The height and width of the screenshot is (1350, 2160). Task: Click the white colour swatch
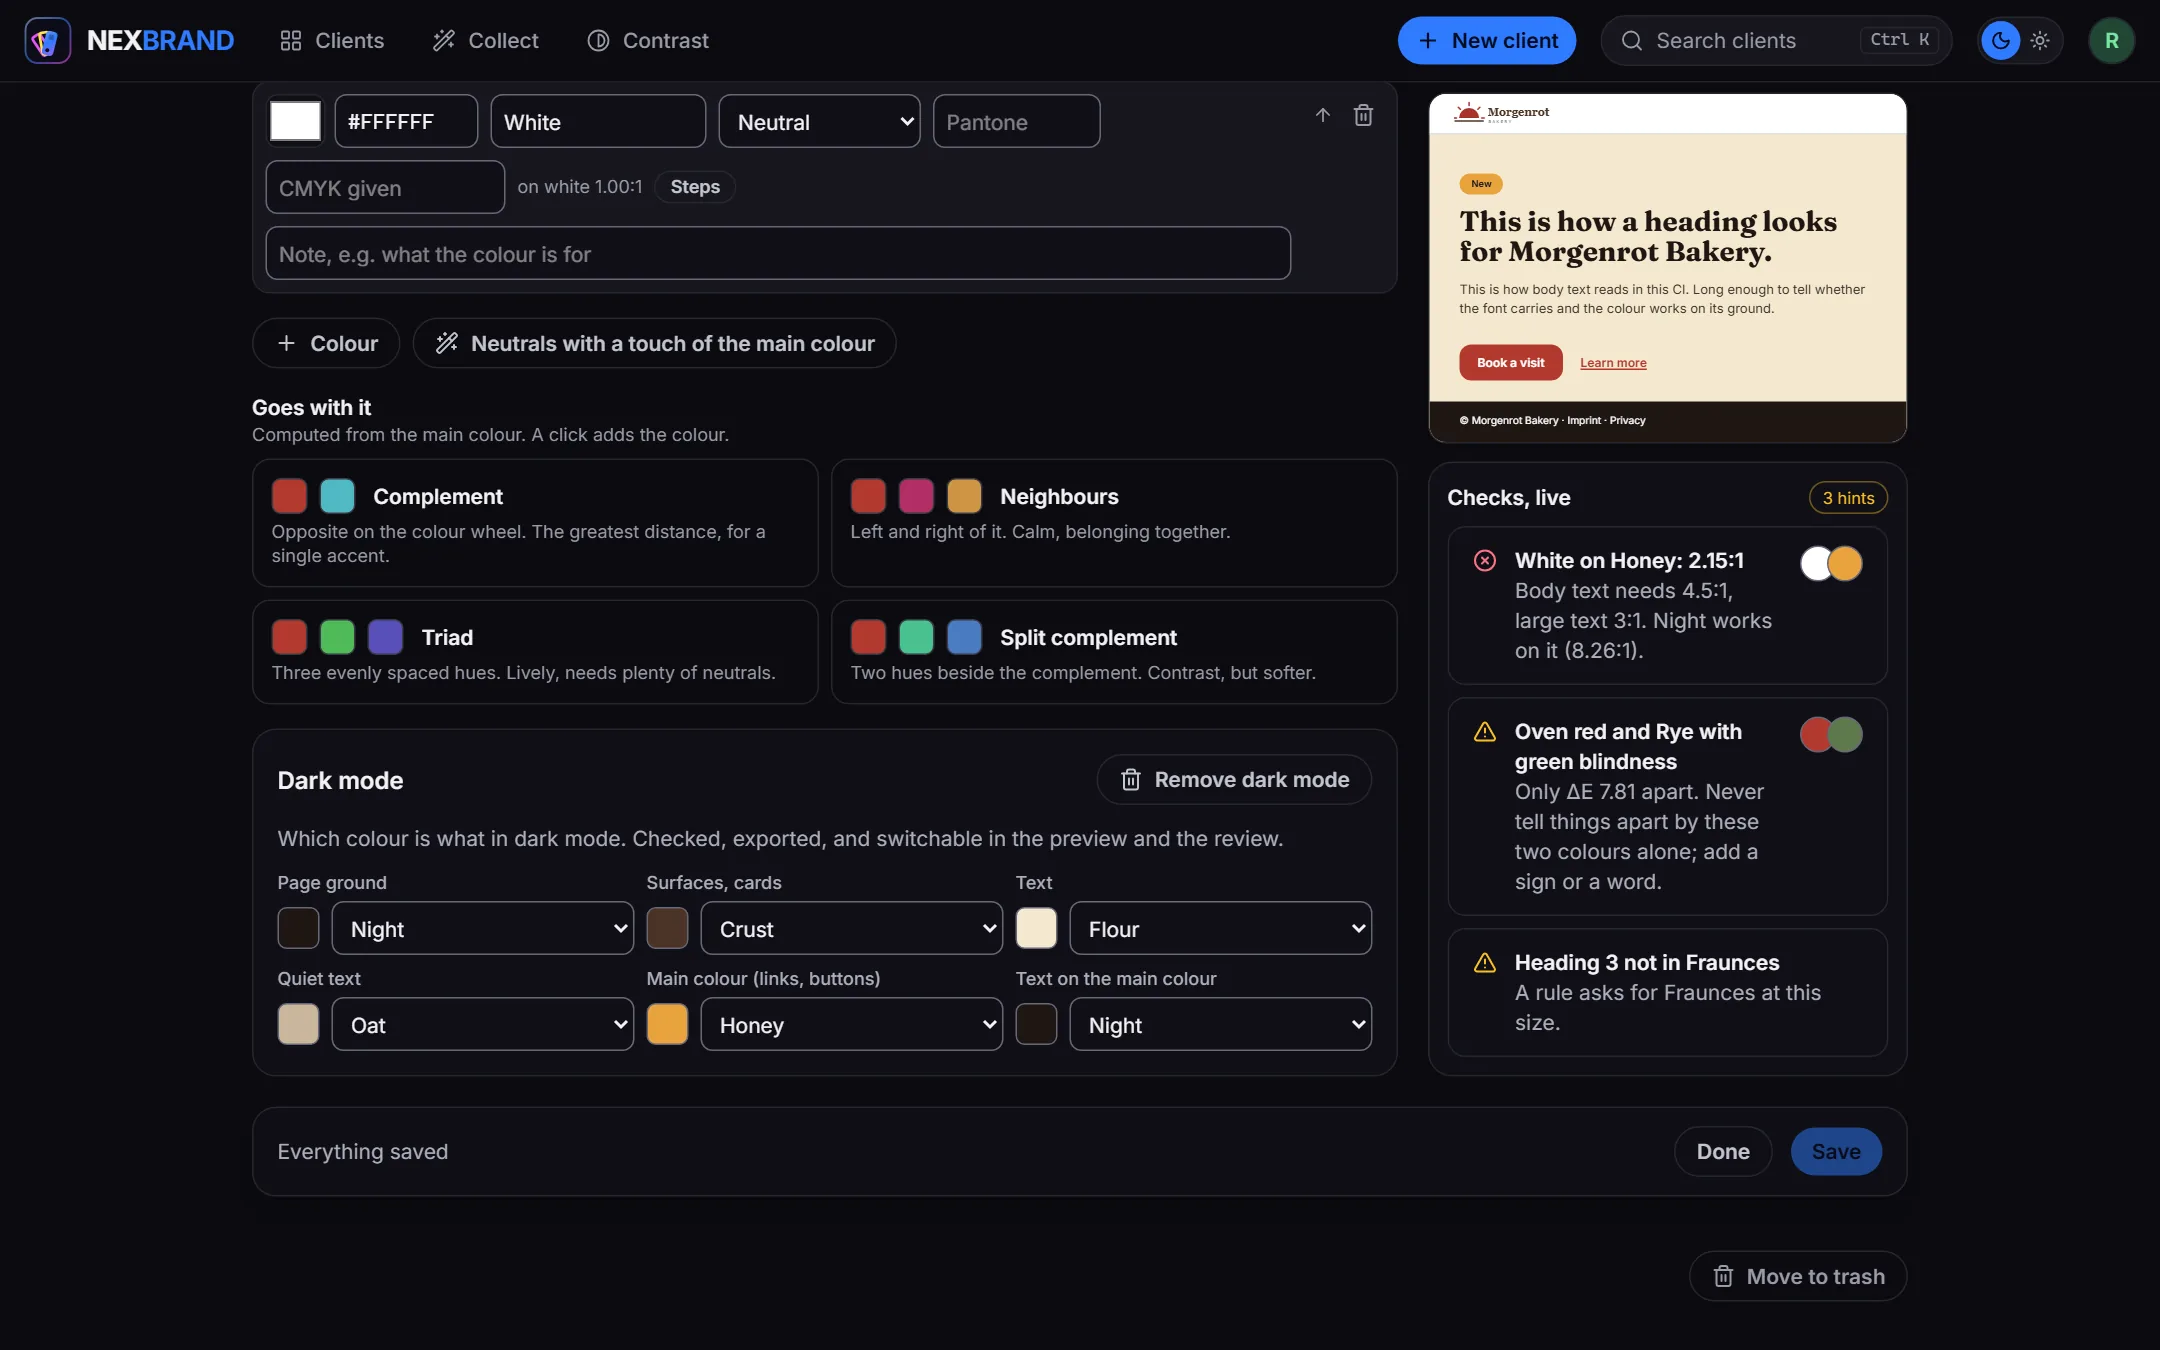(x=295, y=121)
